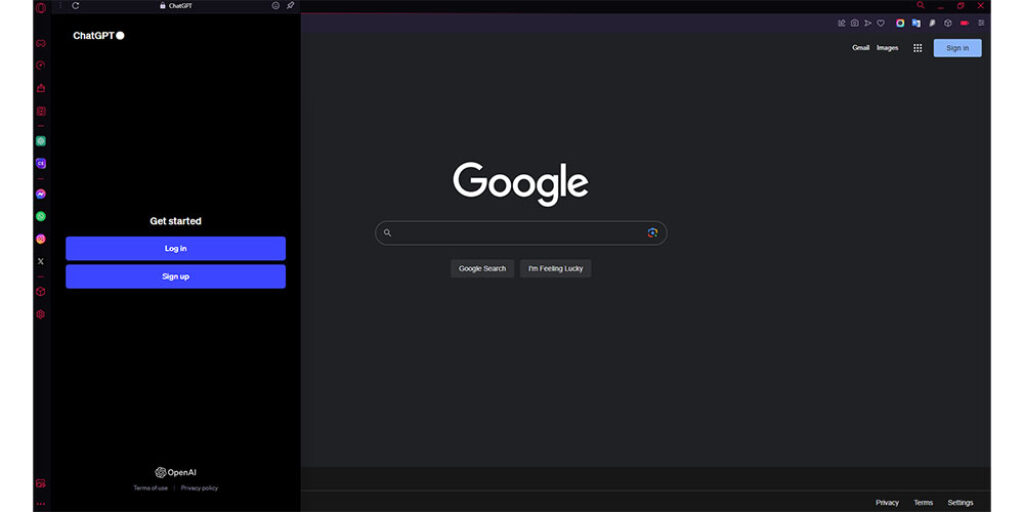Open Settings gear icon in sidebar
This screenshot has width=1024, height=512.
40,314
